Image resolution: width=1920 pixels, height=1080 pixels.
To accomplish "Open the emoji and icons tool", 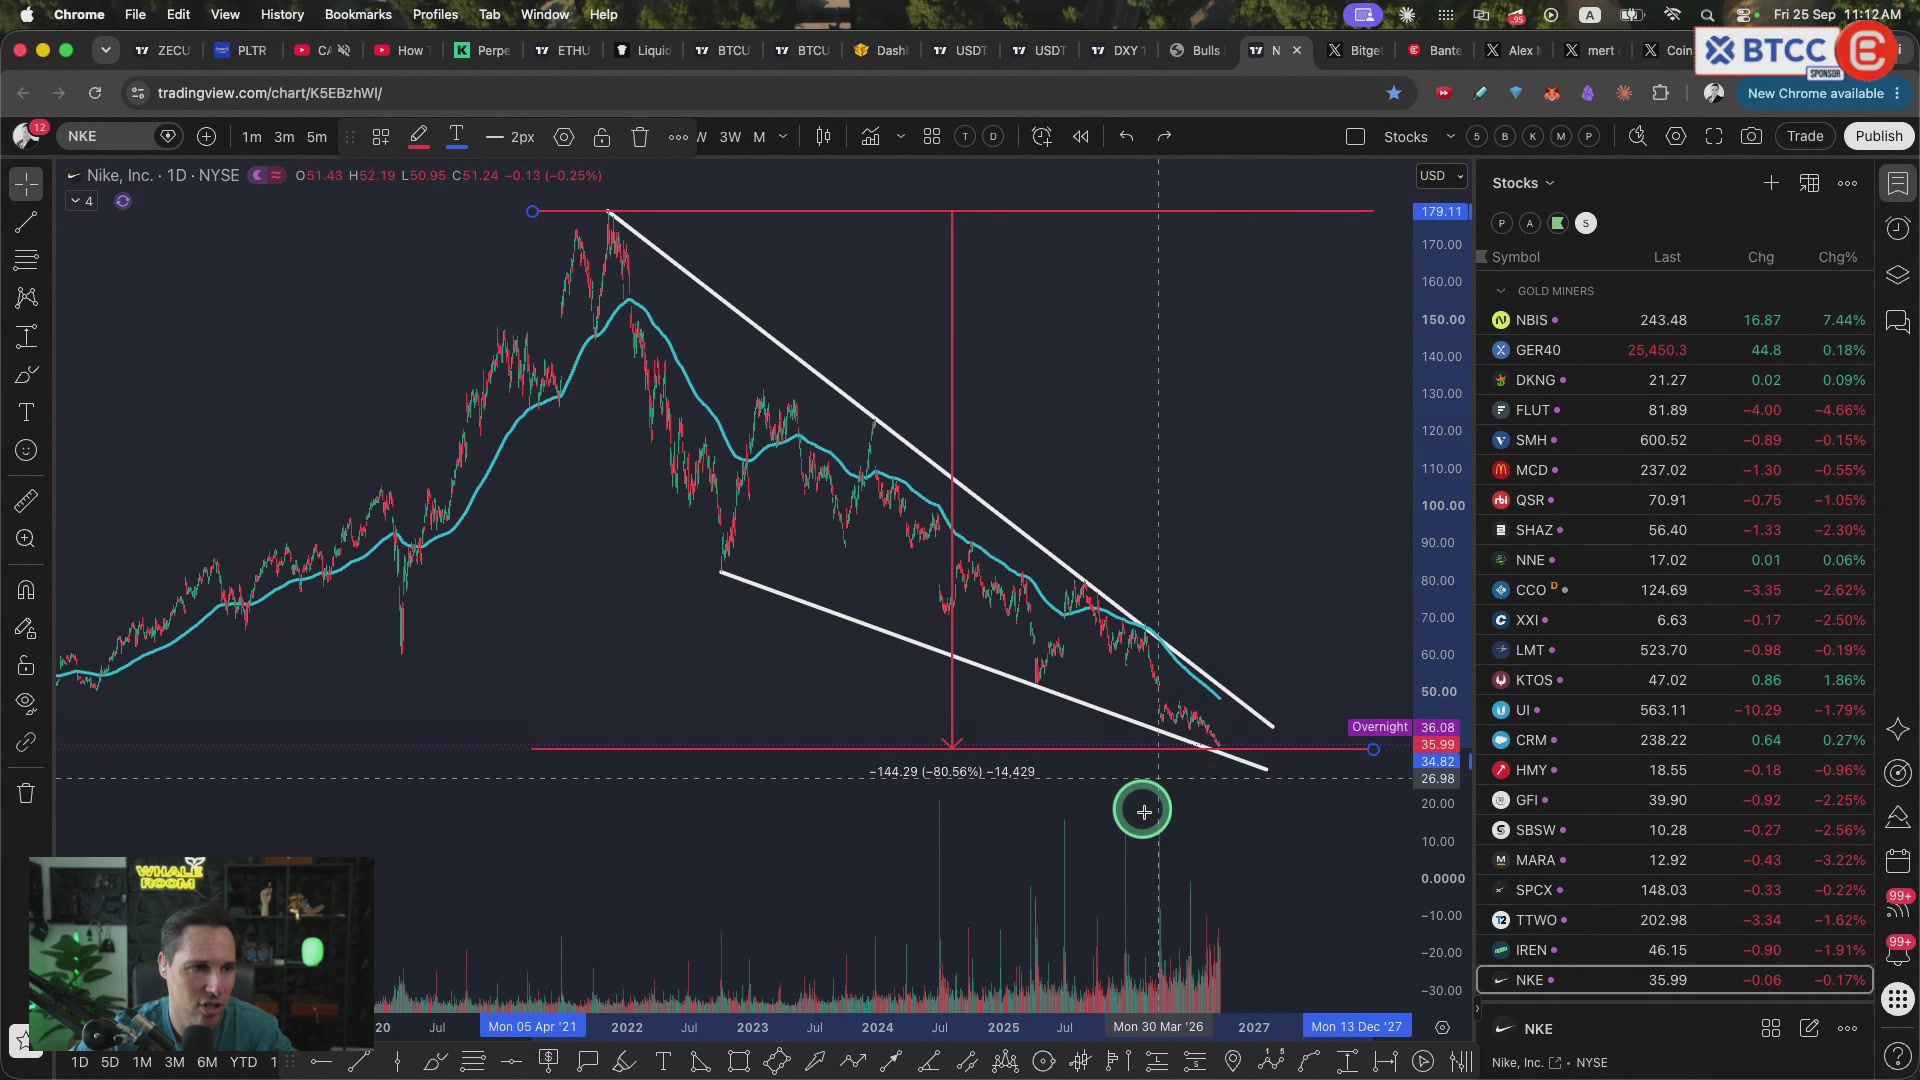I will coord(27,451).
